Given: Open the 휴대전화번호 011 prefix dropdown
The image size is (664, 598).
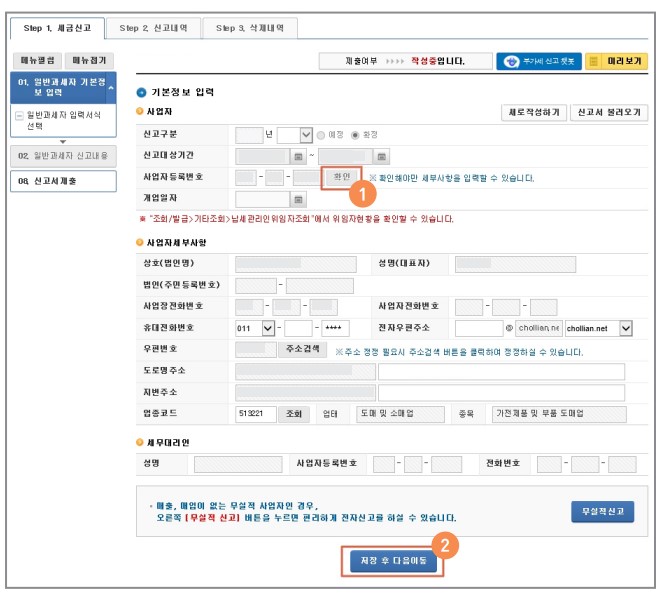Looking at the screenshot, I should [255, 328].
